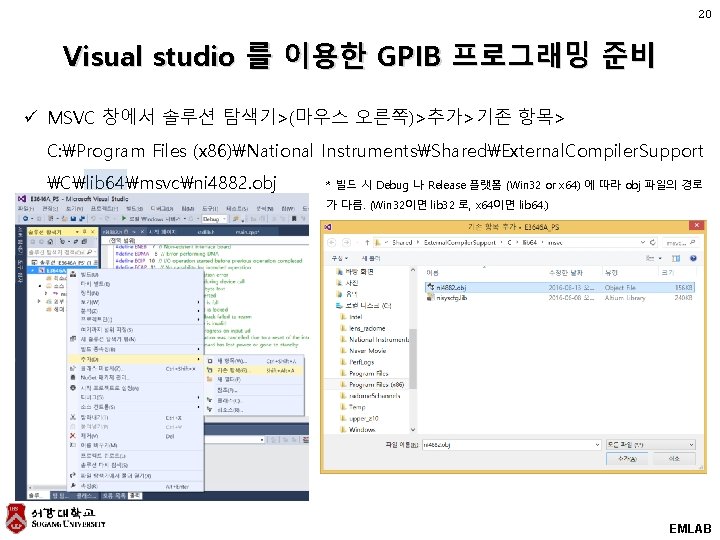Open the Organize (구성) dropdown
The height and width of the screenshot is (540, 720).
click(x=340, y=259)
